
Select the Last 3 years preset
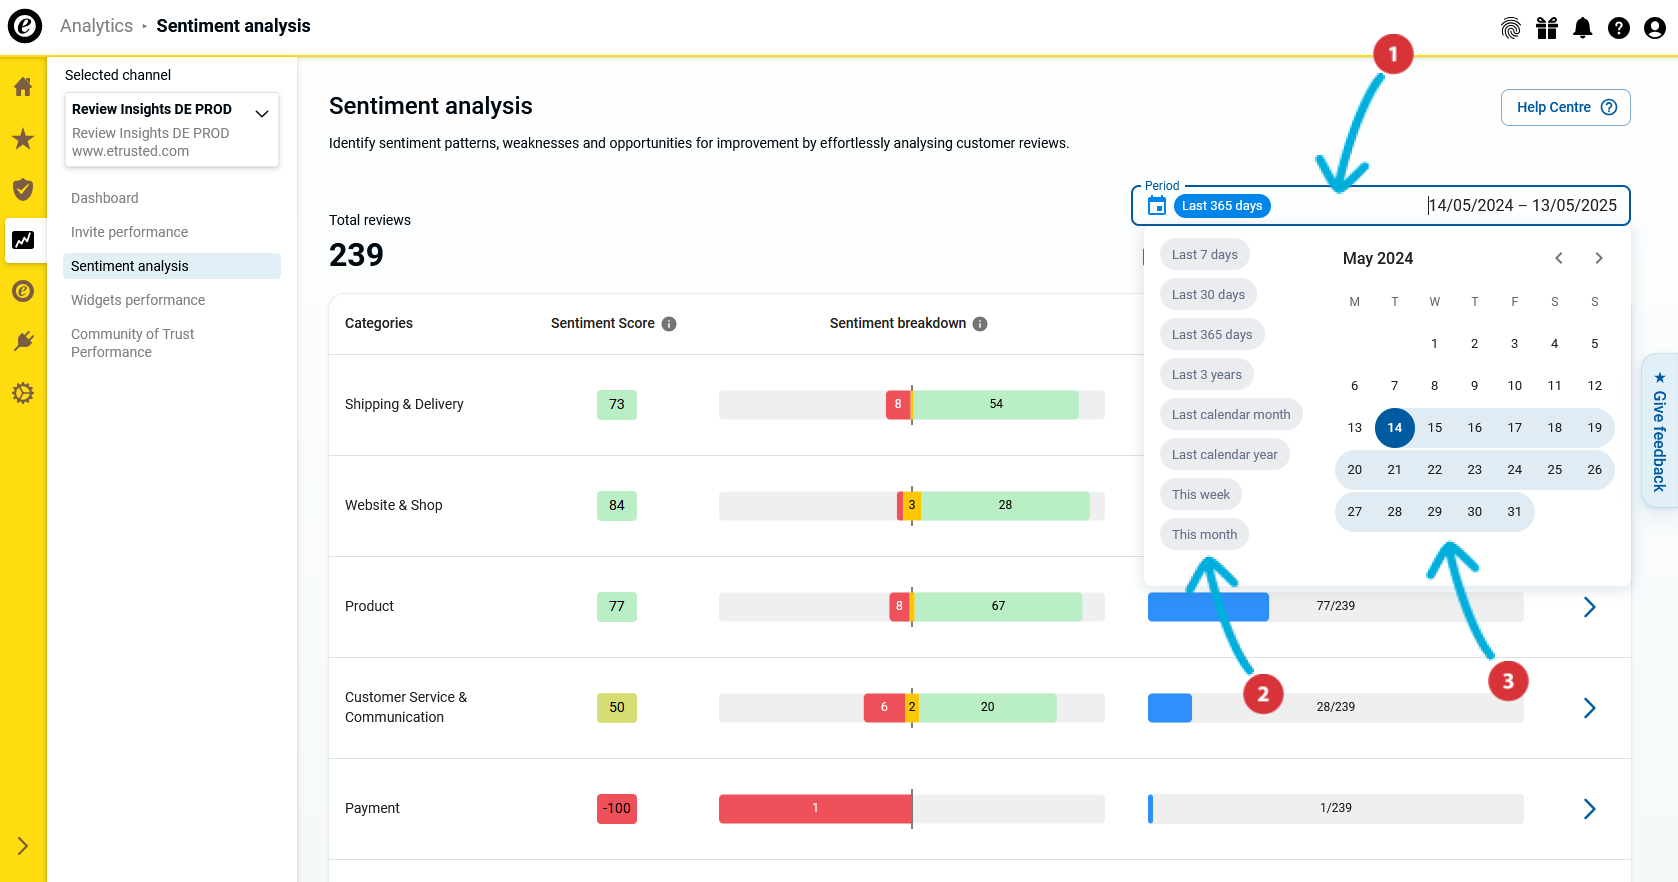click(1207, 375)
